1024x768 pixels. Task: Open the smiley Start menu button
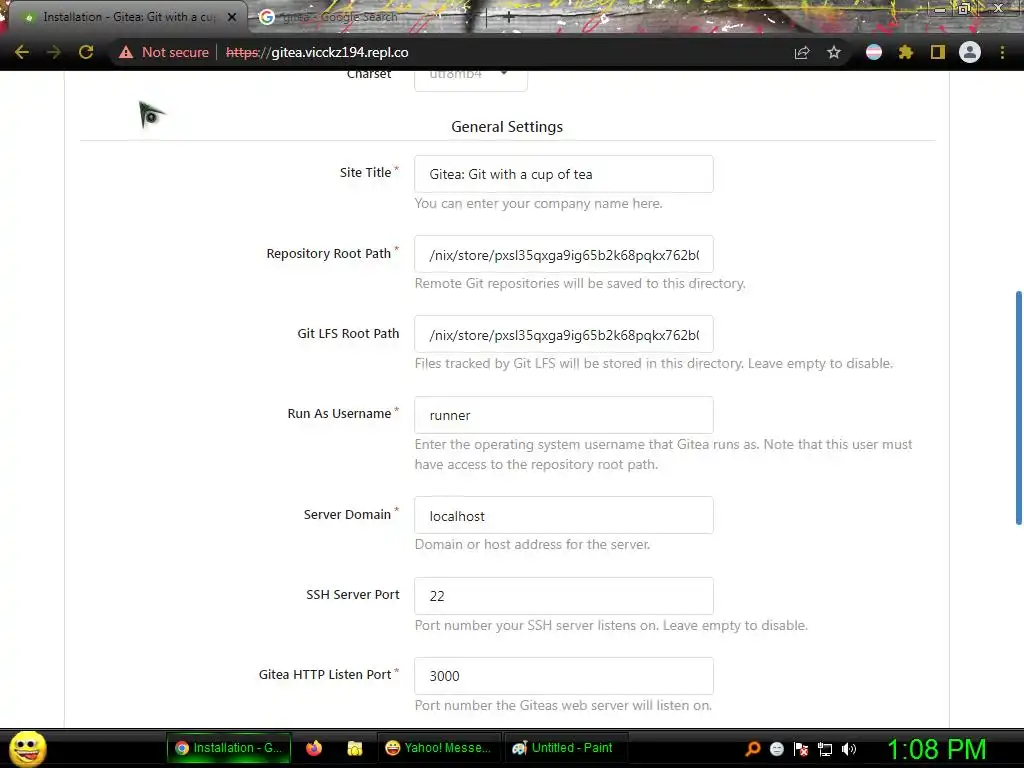point(27,748)
